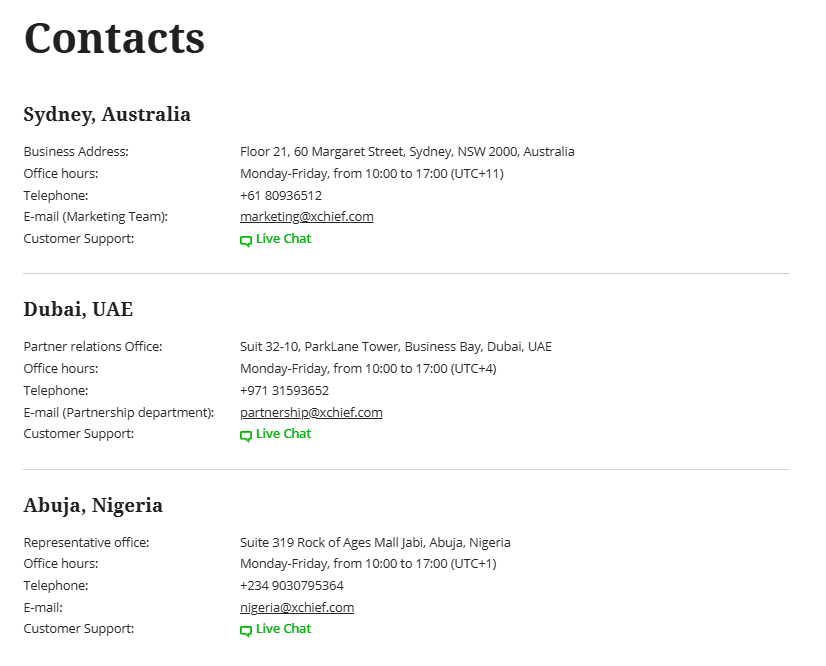Email marketing@xchief.com
This screenshot has width=826, height=666.
click(306, 217)
